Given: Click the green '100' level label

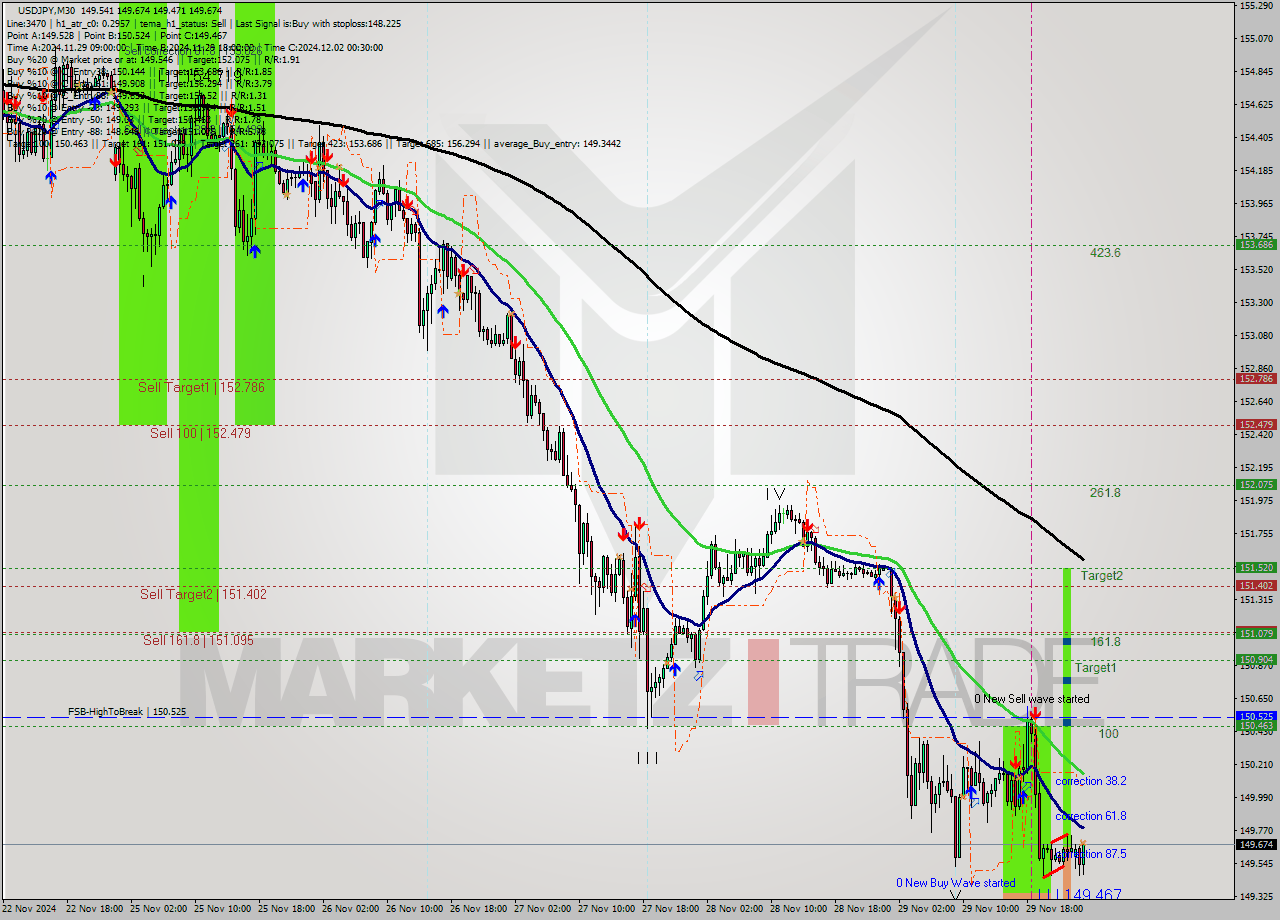Looking at the screenshot, I should (x=1108, y=734).
